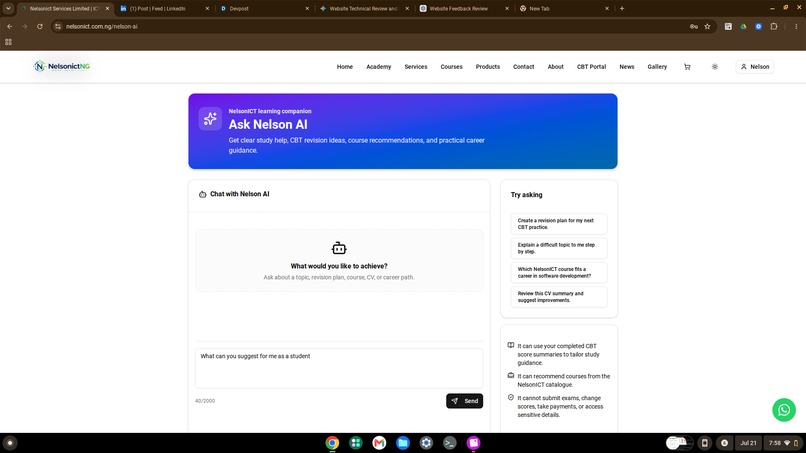Click the '40/2000' character counter
The height and width of the screenshot is (453, 806).
pyautogui.click(x=205, y=401)
